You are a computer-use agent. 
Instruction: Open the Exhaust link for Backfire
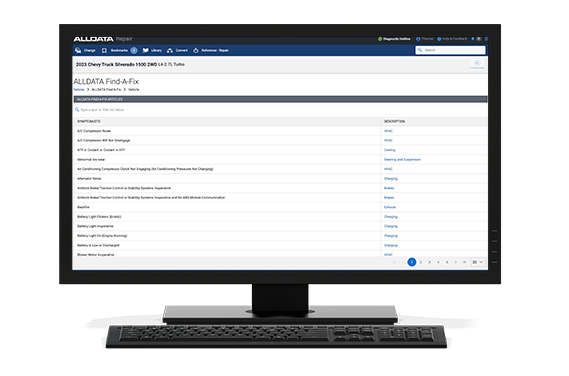(390, 207)
